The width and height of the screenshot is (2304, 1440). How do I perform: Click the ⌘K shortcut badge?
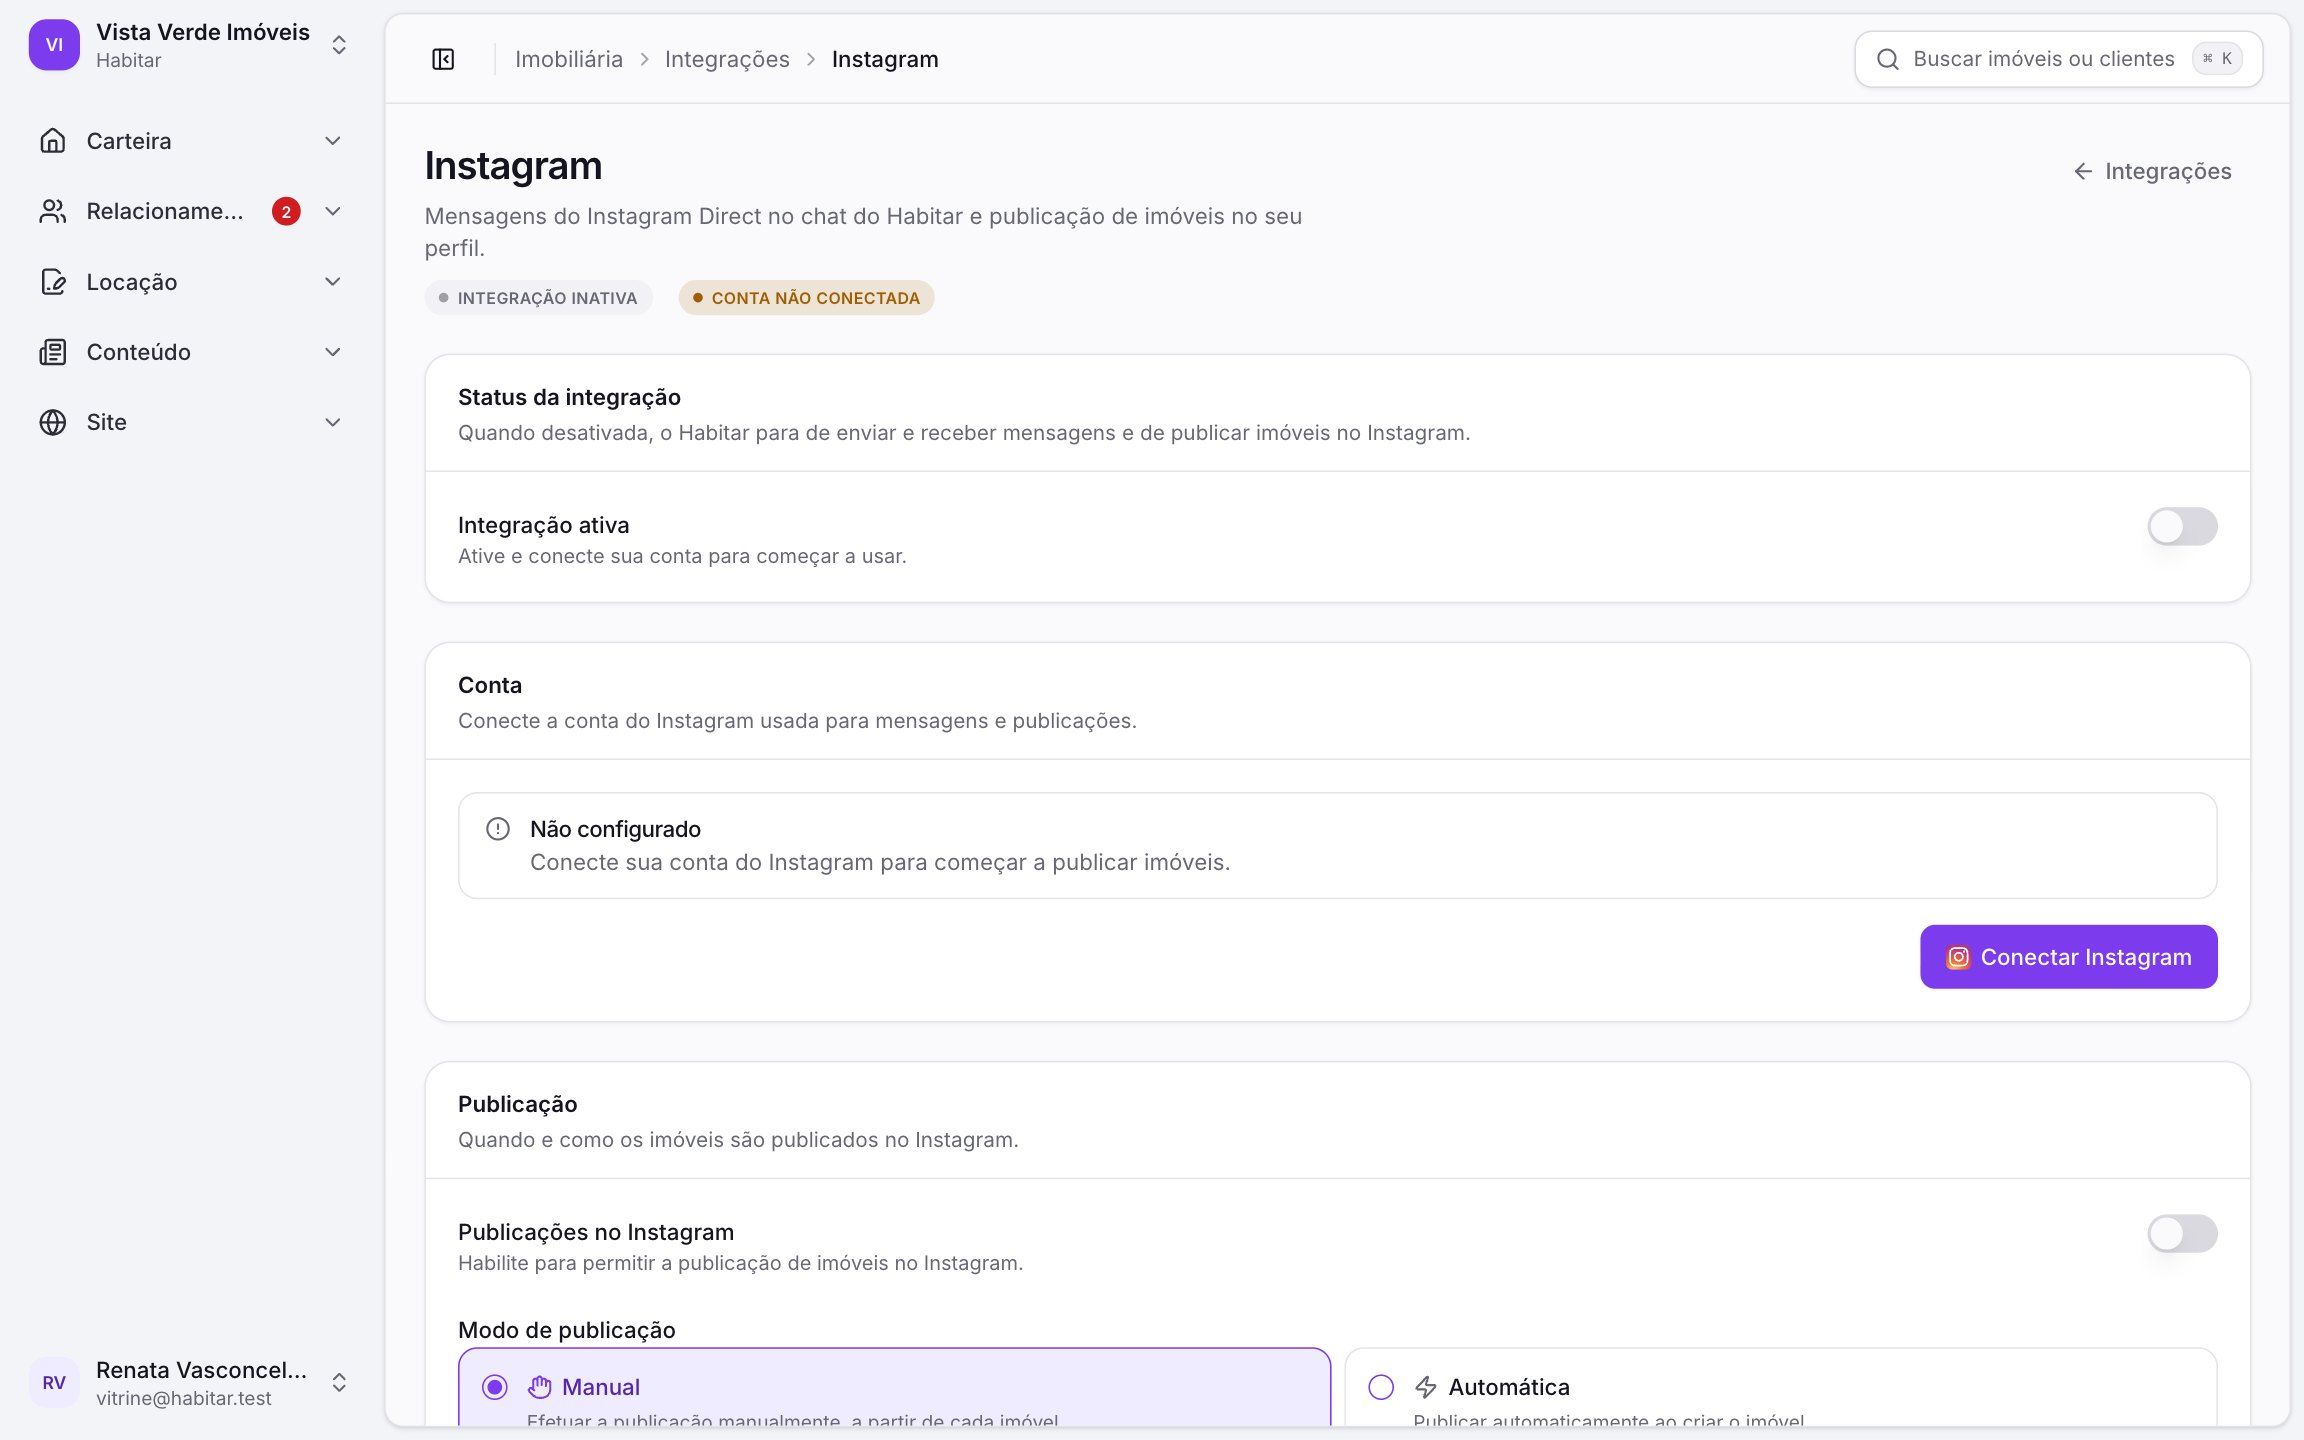pyautogui.click(x=2217, y=59)
